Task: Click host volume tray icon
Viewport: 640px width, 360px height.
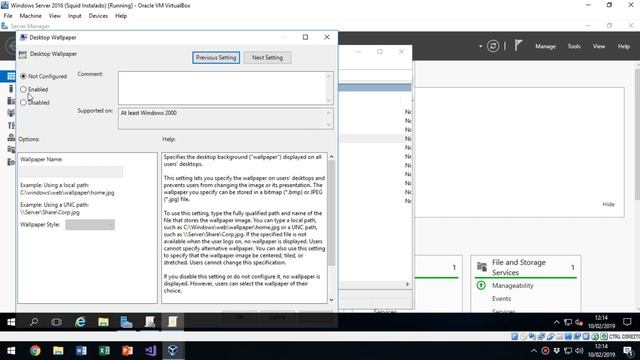Action: 579,351
